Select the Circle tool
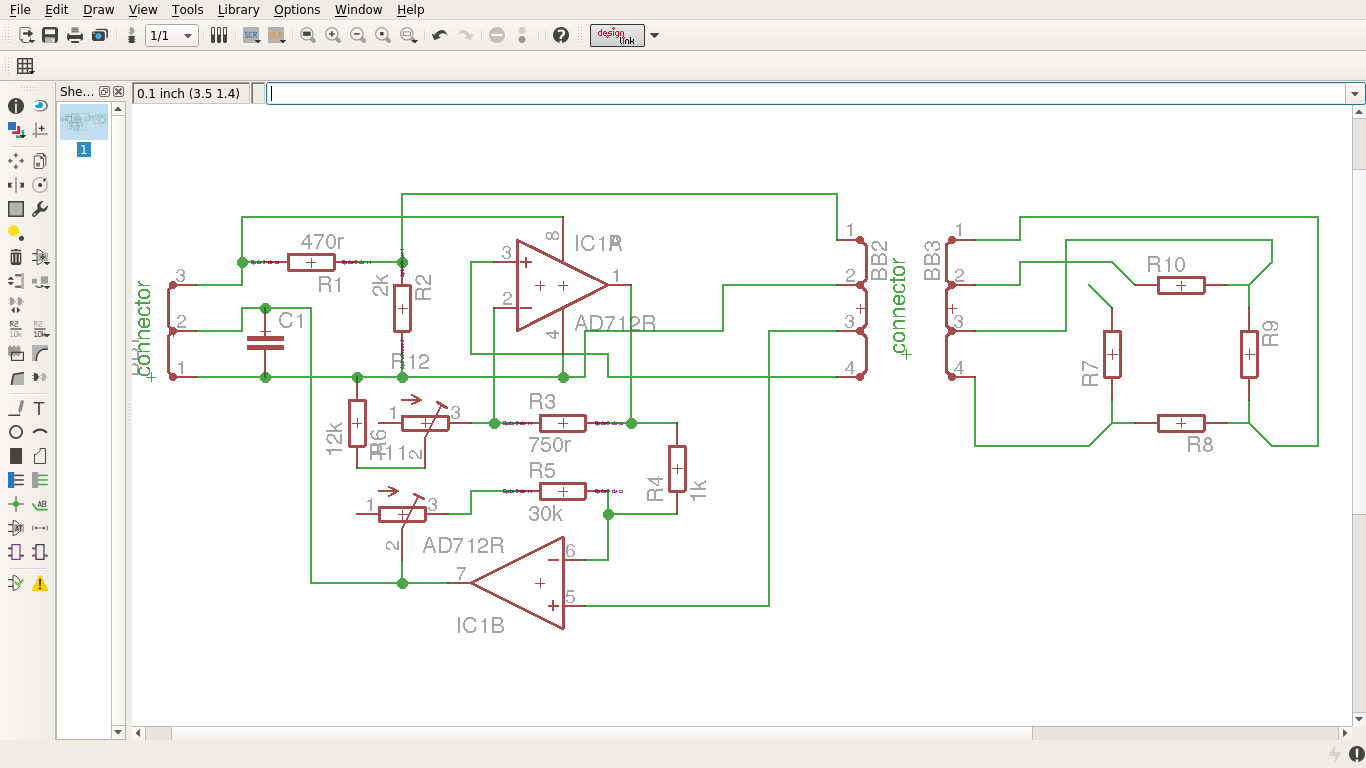The width and height of the screenshot is (1366, 768). 16,432
